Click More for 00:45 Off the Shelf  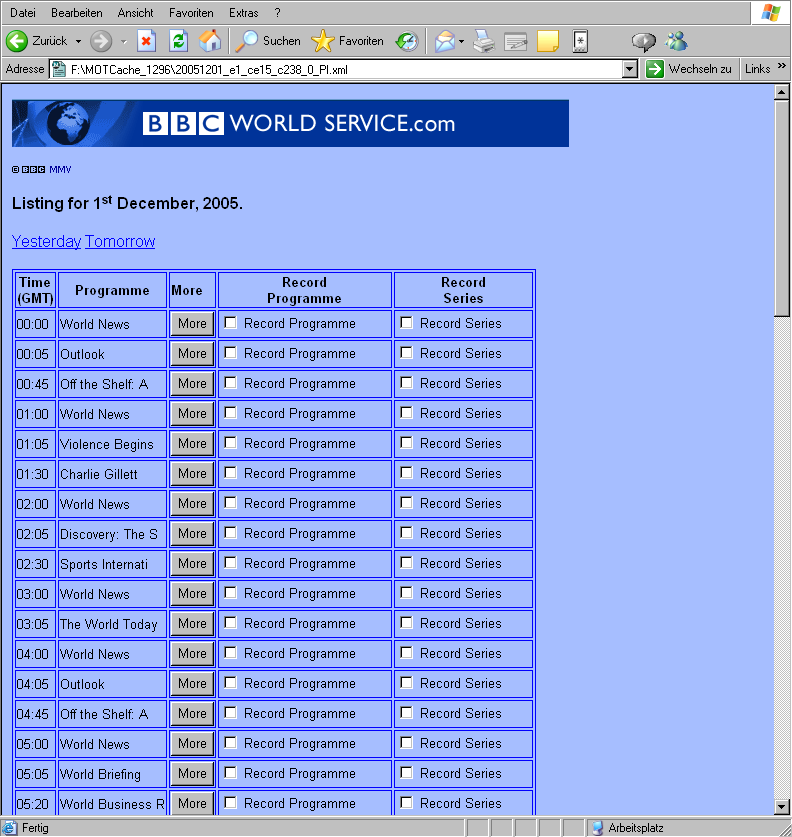pos(192,383)
